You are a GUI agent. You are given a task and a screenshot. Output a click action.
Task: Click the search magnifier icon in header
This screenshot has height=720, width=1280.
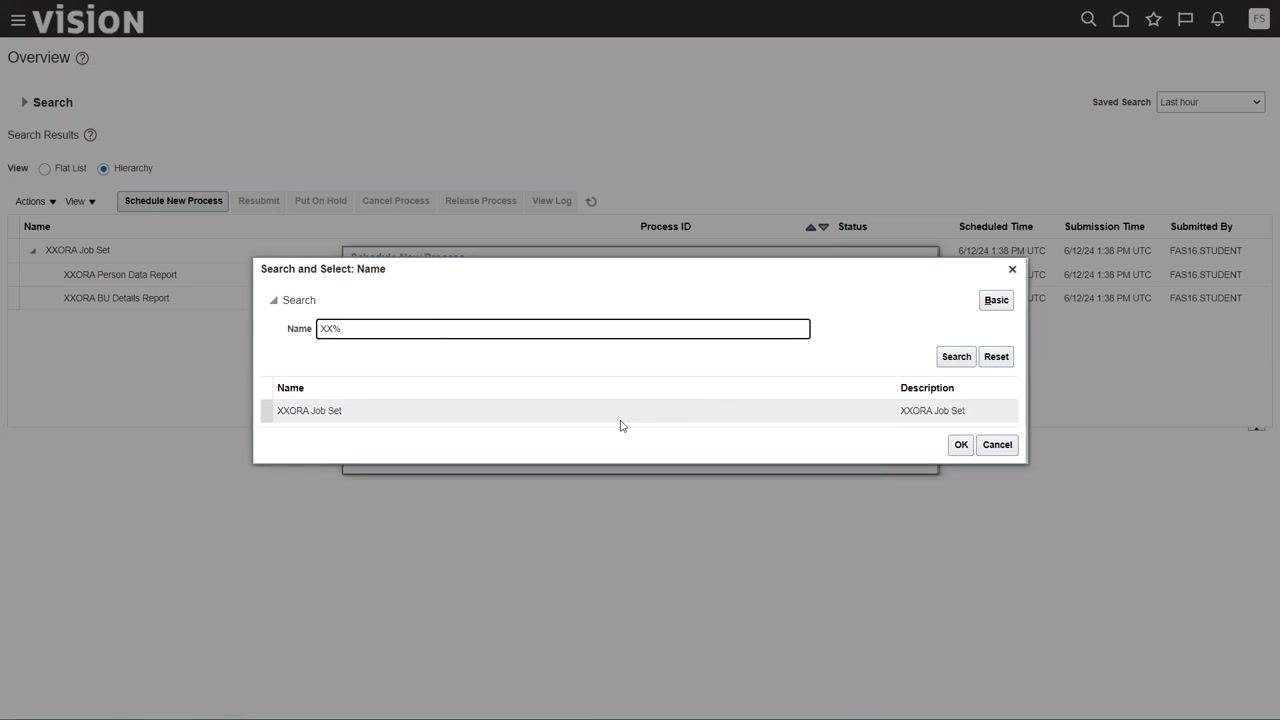[1089, 19]
